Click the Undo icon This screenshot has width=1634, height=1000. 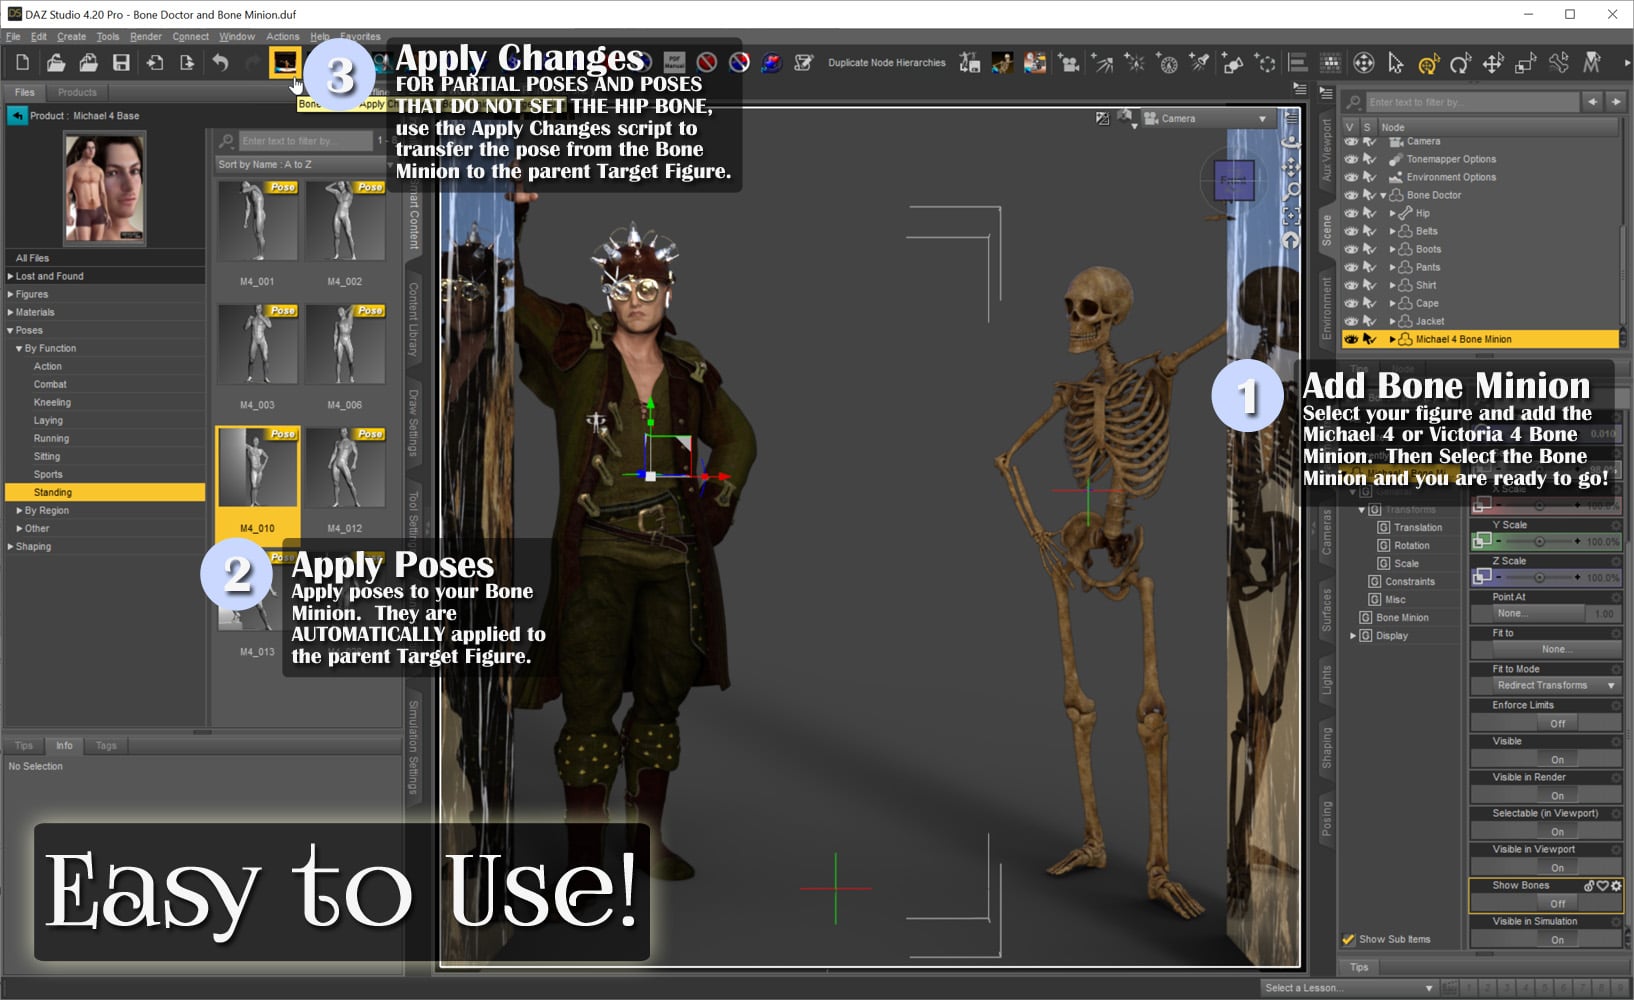point(218,62)
